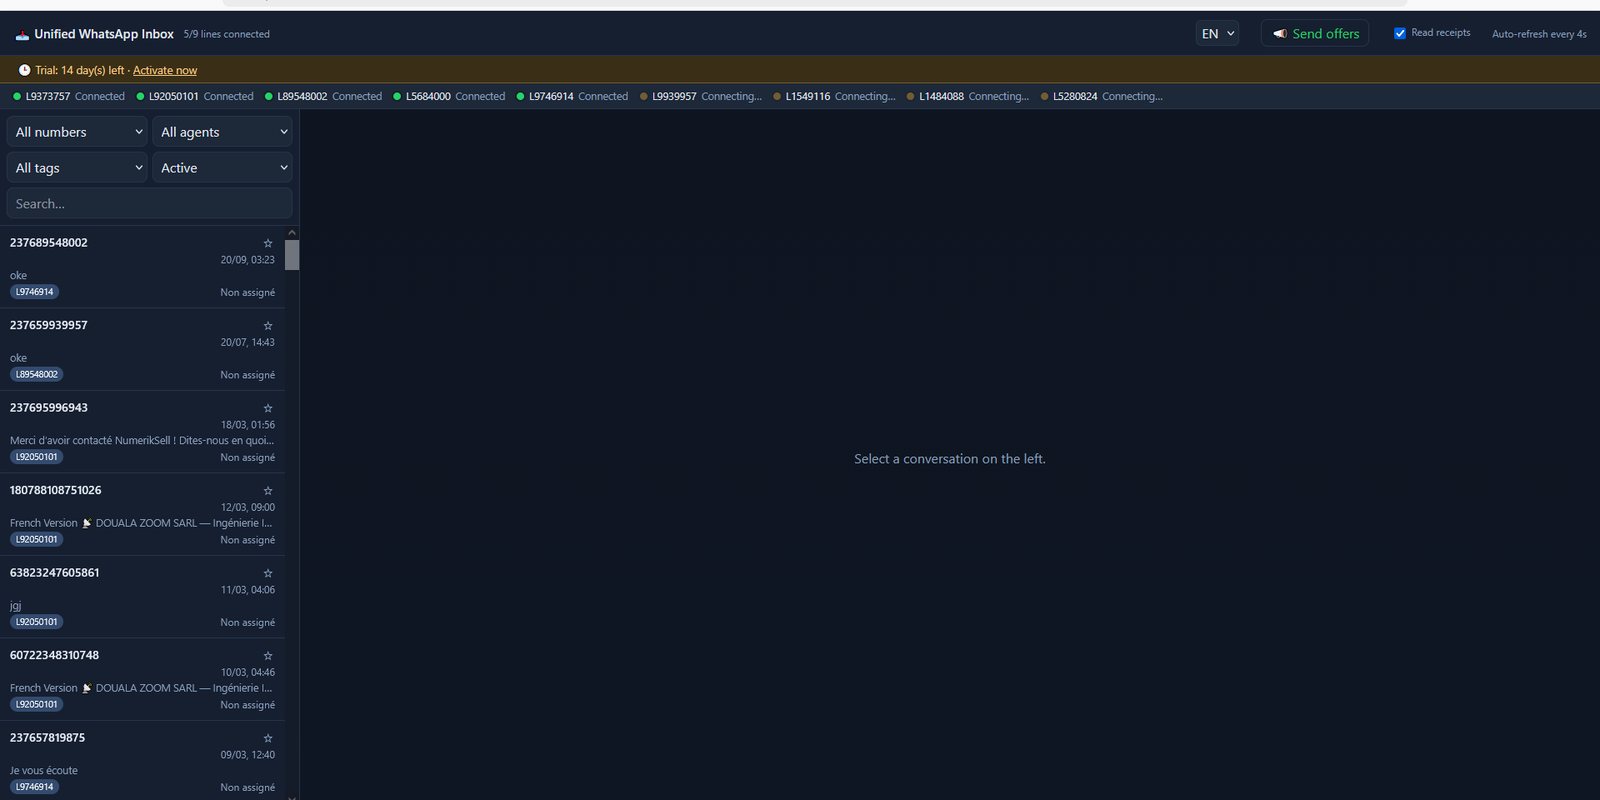Click the status dot for L9939957
This screenshot has width=1600, height=800.
coord(644,97)
